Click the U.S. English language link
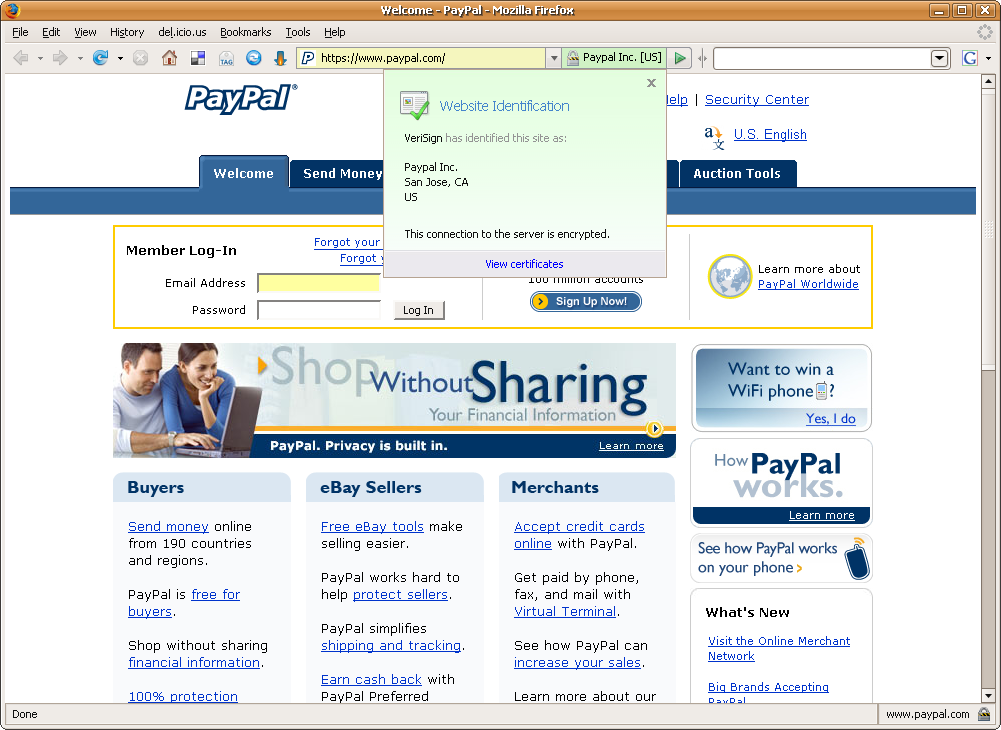The image size is (1001, 730). (770, 134)
